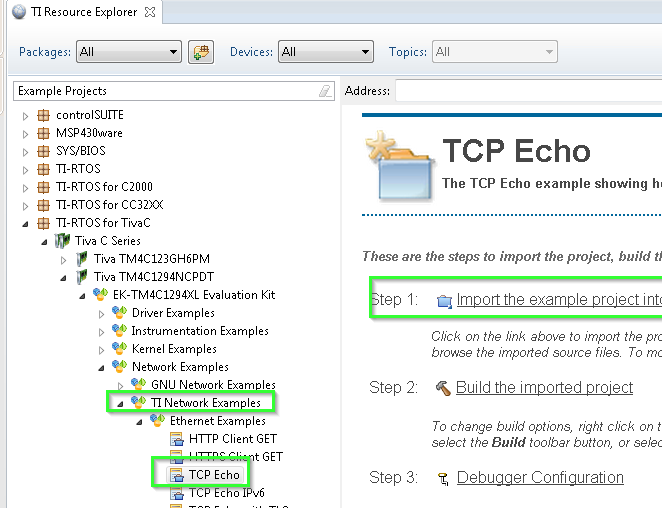
Task: Collapse the TI-RTOS for TivaC node
Action: [x=25, y=224]
